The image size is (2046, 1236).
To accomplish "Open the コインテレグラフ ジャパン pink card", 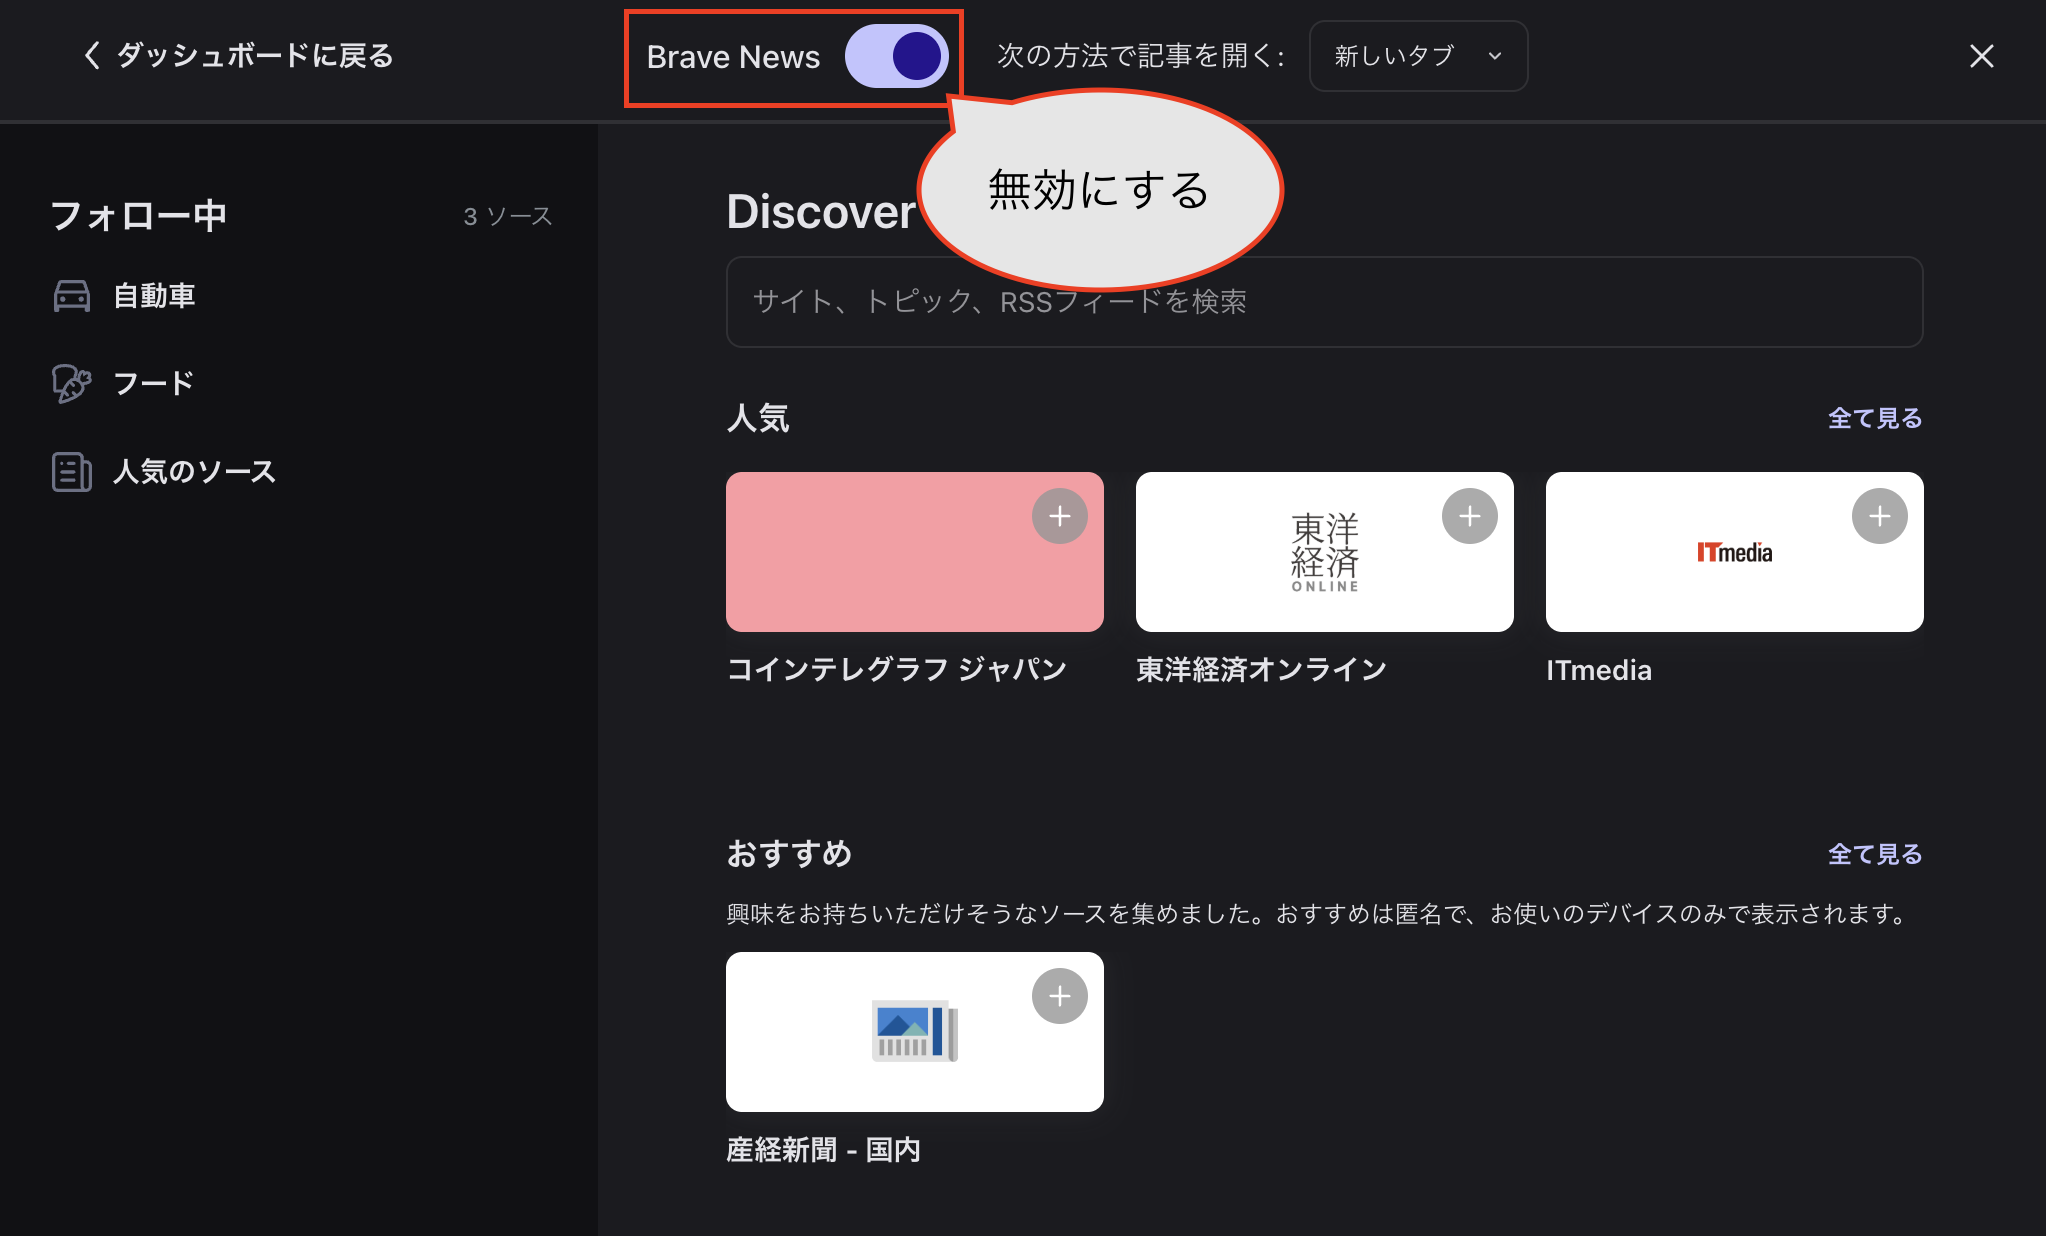I will (x=915, y=552).
